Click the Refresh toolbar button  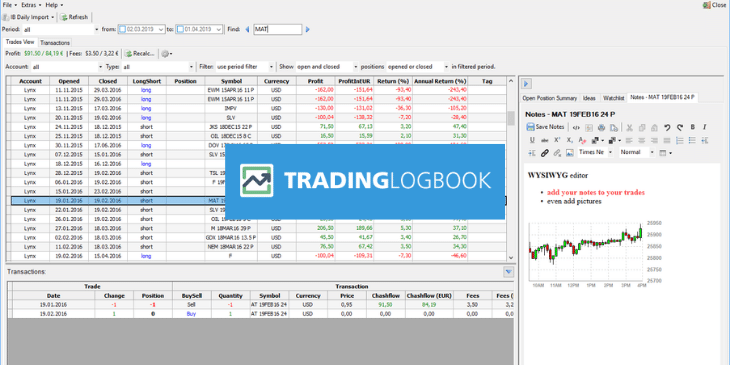(74, 17)
